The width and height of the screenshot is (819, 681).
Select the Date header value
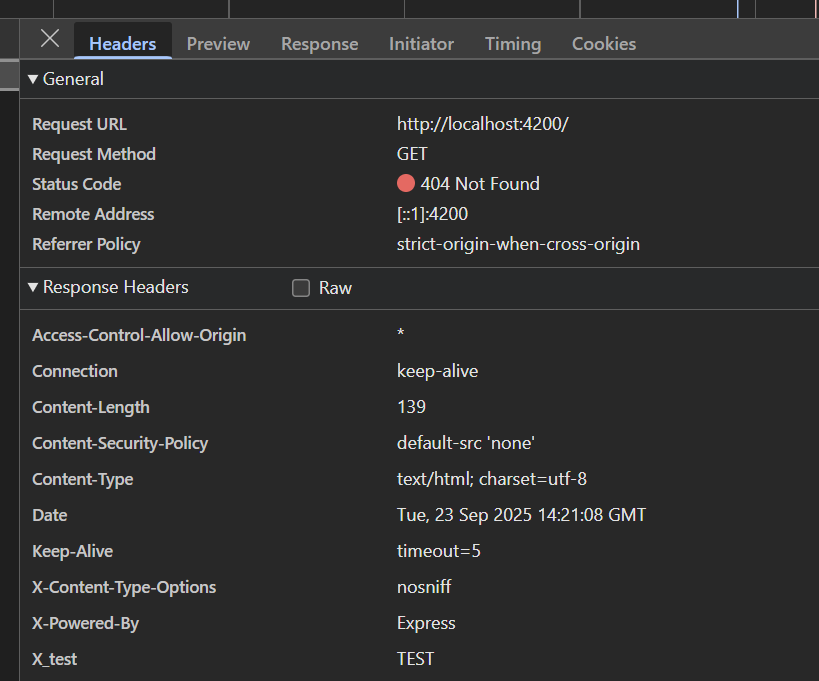[521, 515]
